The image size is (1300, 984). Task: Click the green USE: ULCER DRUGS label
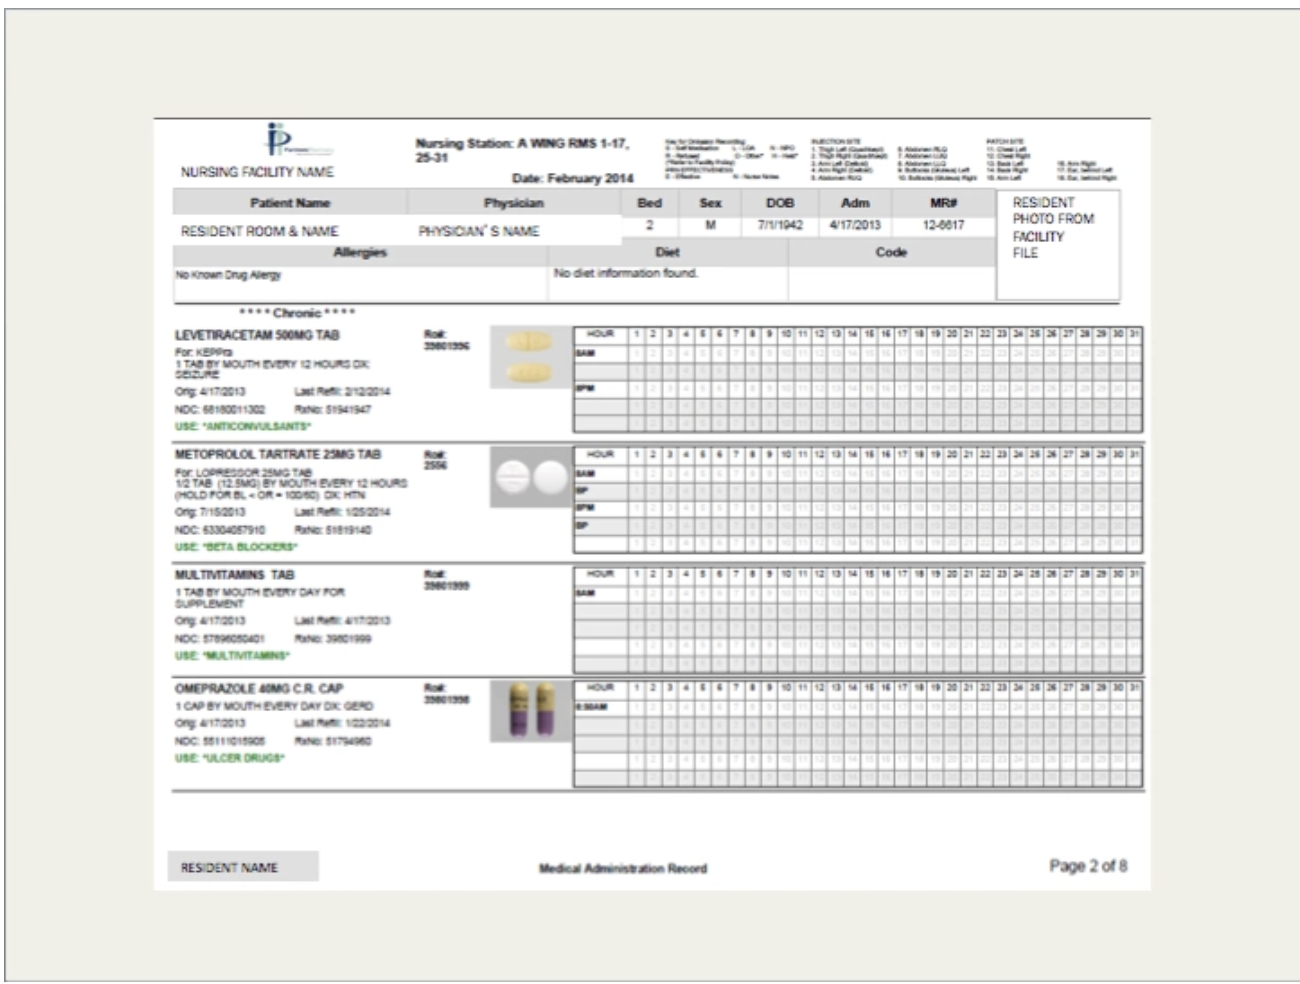230,758
